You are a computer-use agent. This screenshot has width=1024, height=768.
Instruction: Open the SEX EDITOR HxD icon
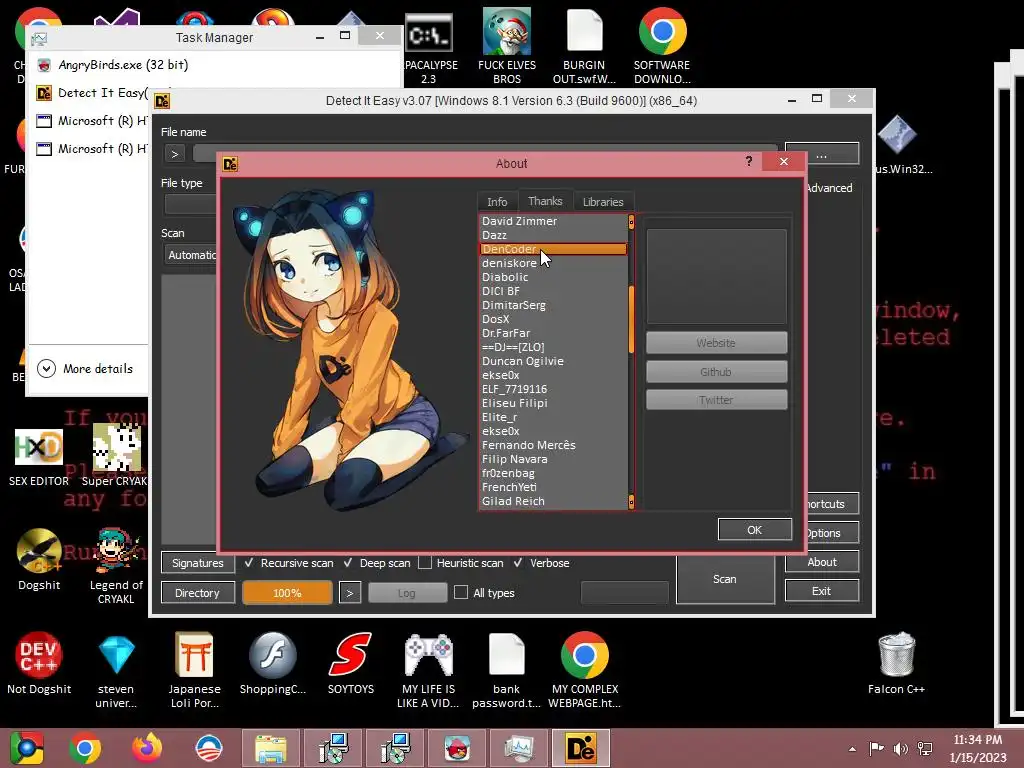[39, 457]
